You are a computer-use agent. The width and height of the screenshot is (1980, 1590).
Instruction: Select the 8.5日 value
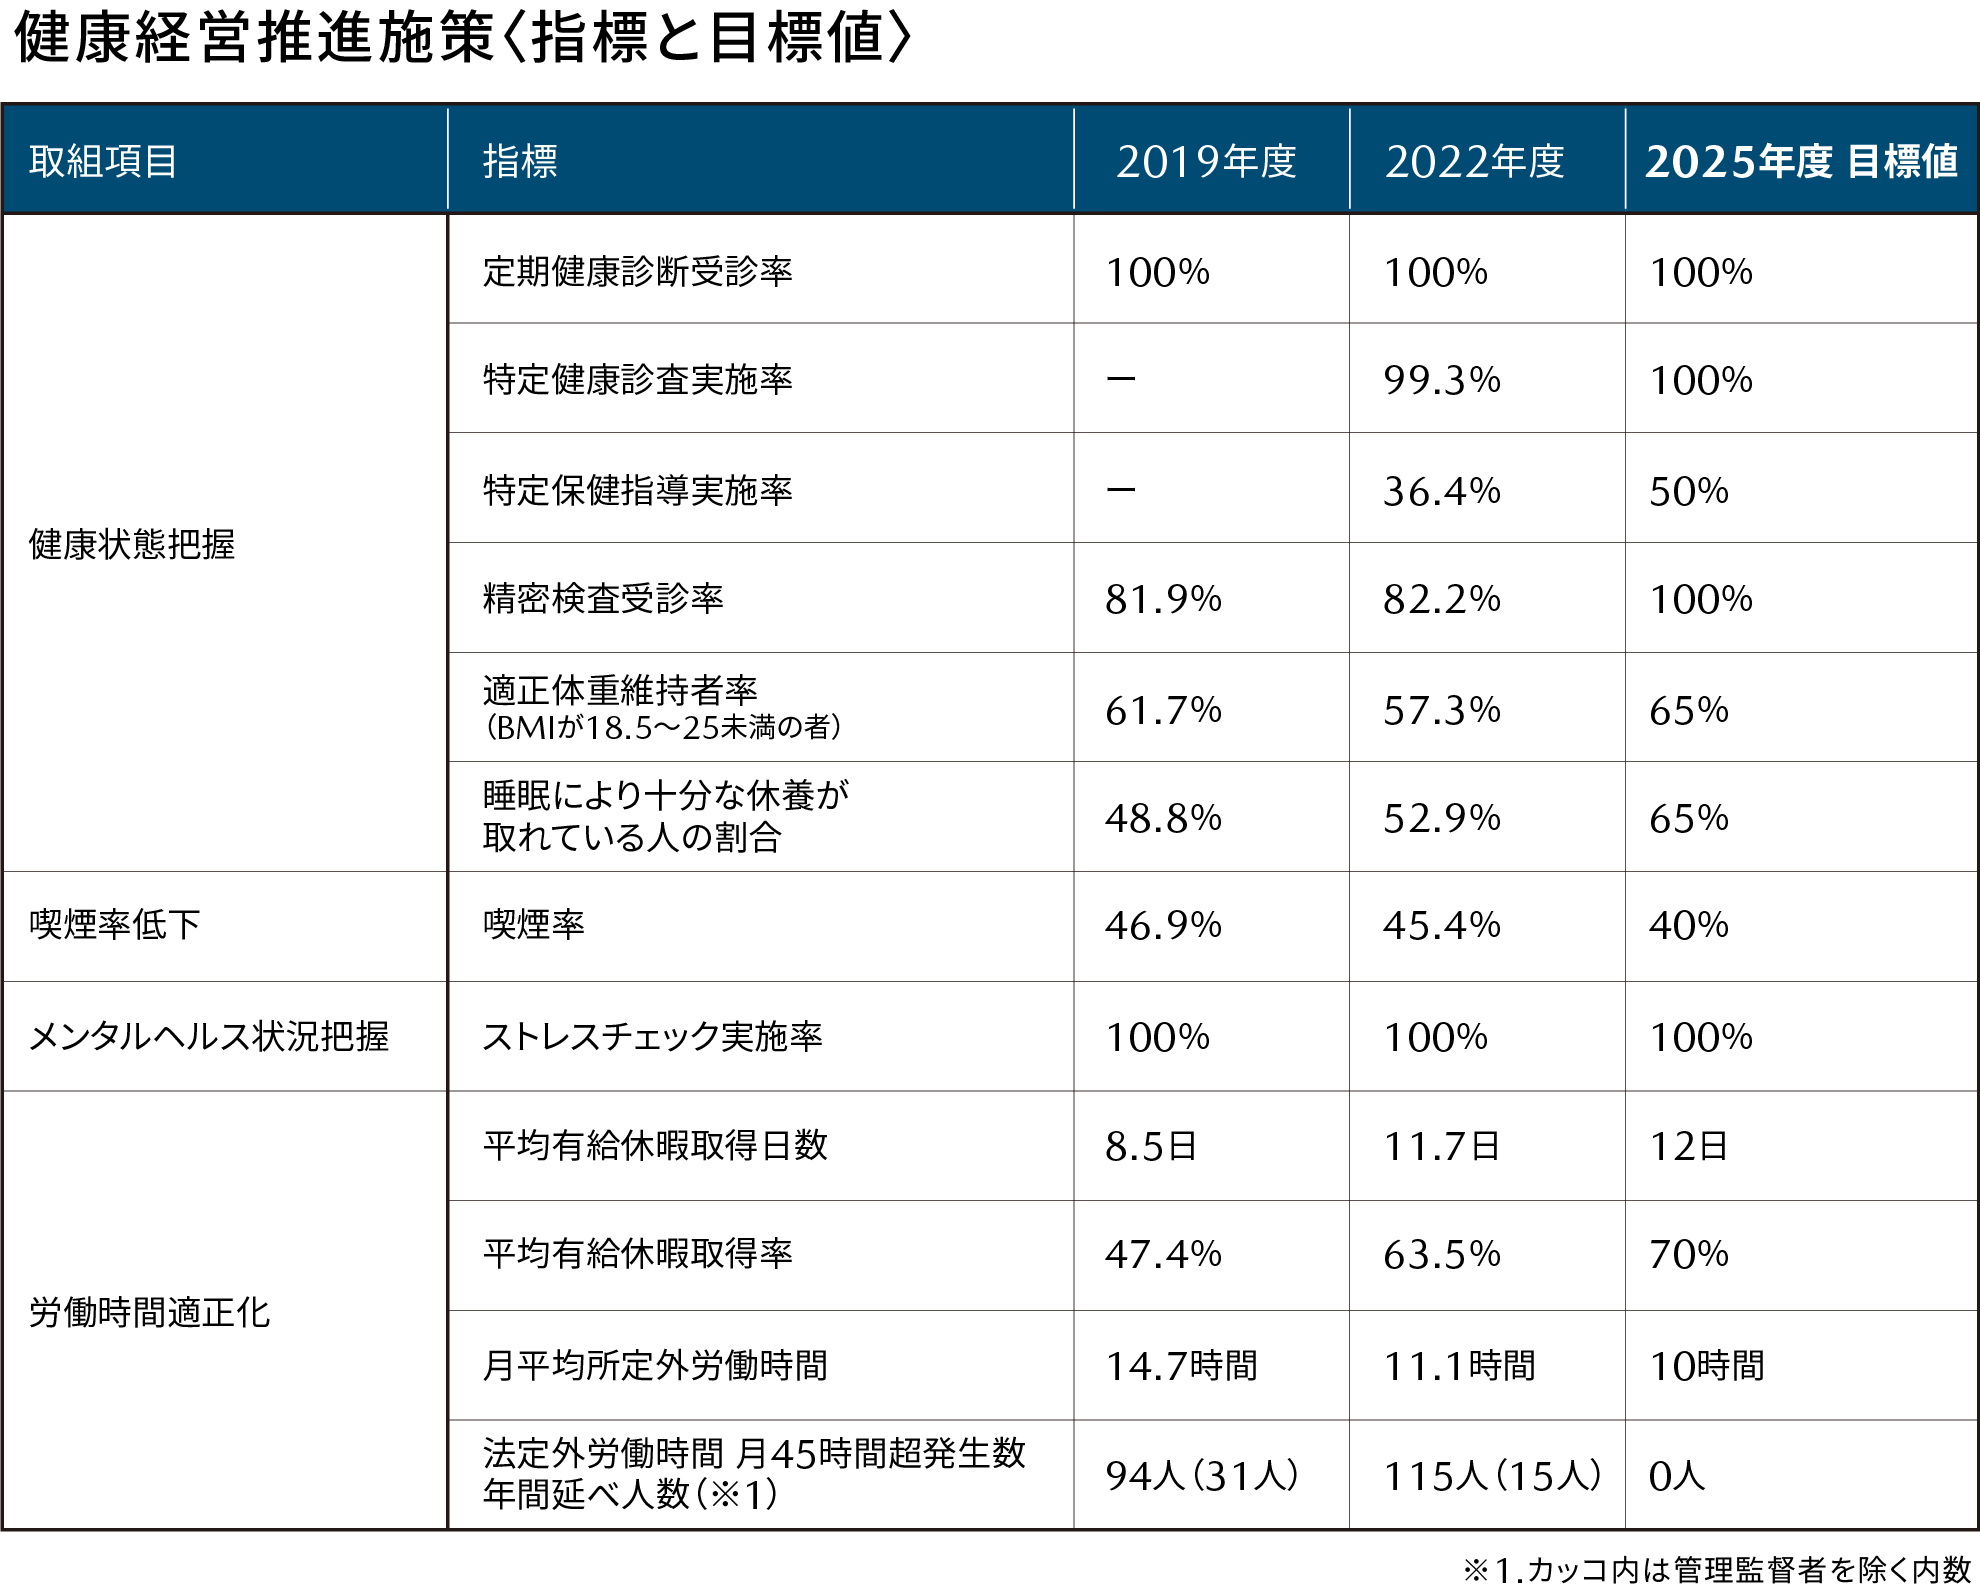click(1151, 1146)
